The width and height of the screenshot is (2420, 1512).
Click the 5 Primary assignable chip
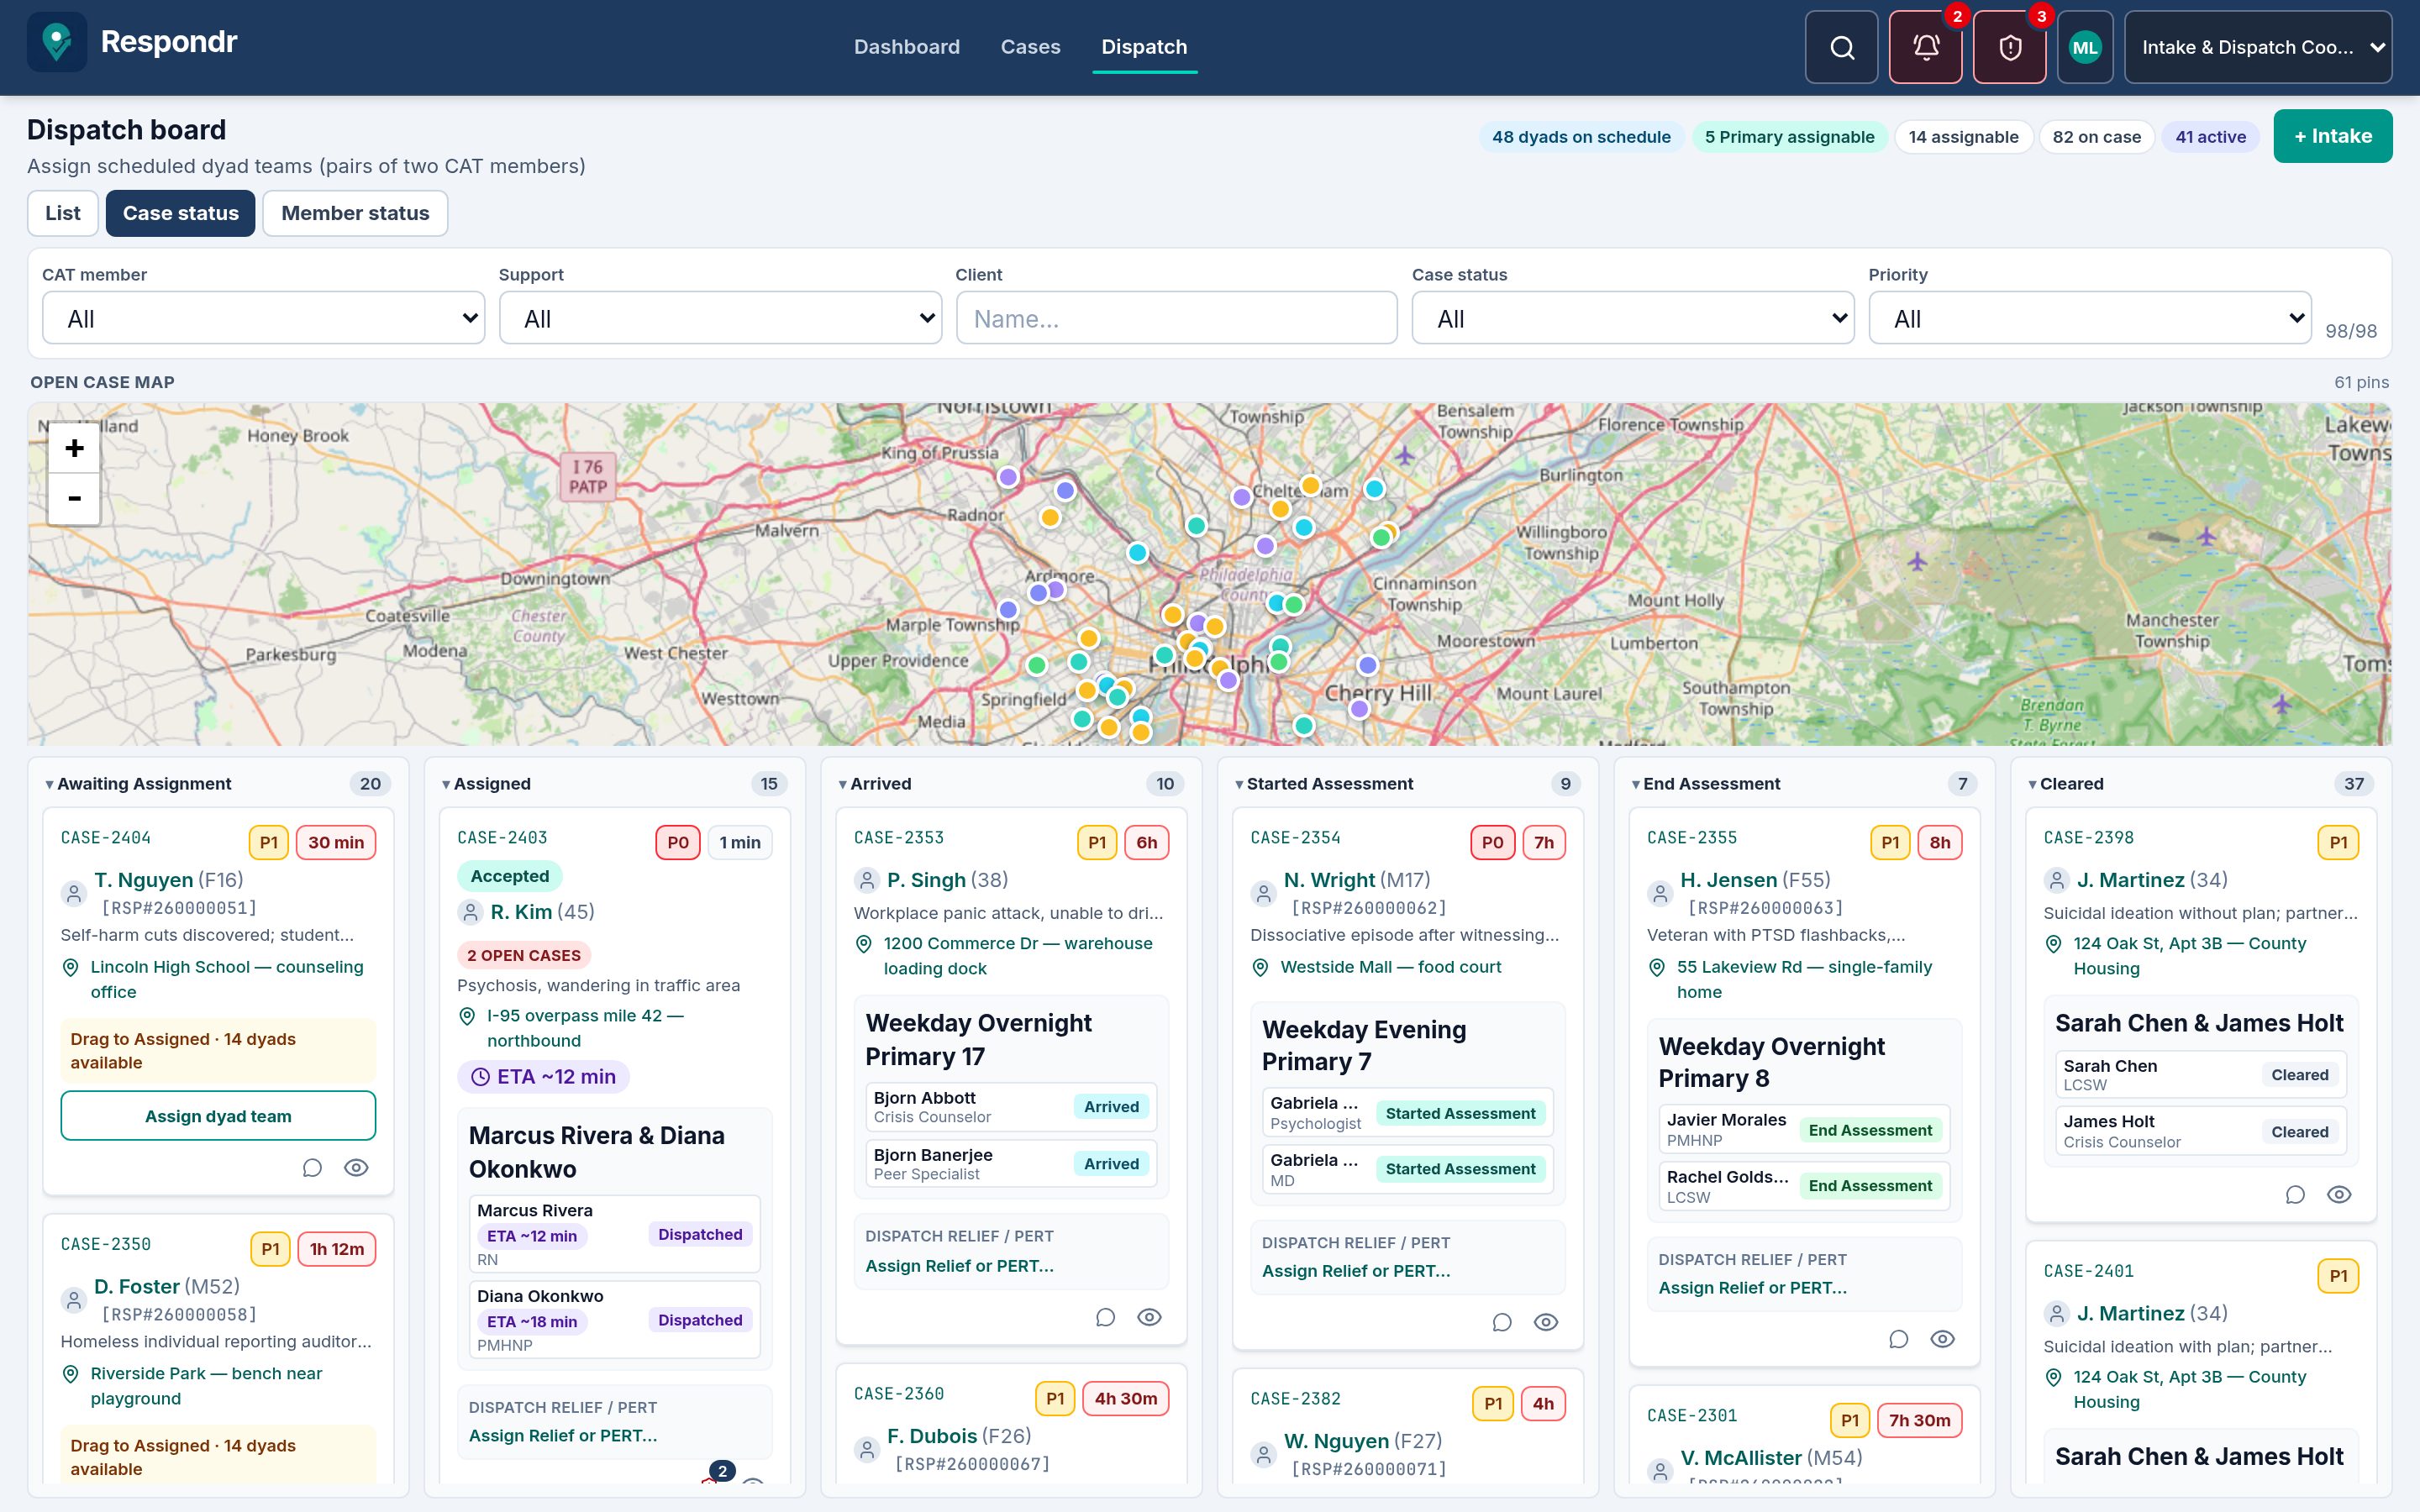tap(1790, 137)
